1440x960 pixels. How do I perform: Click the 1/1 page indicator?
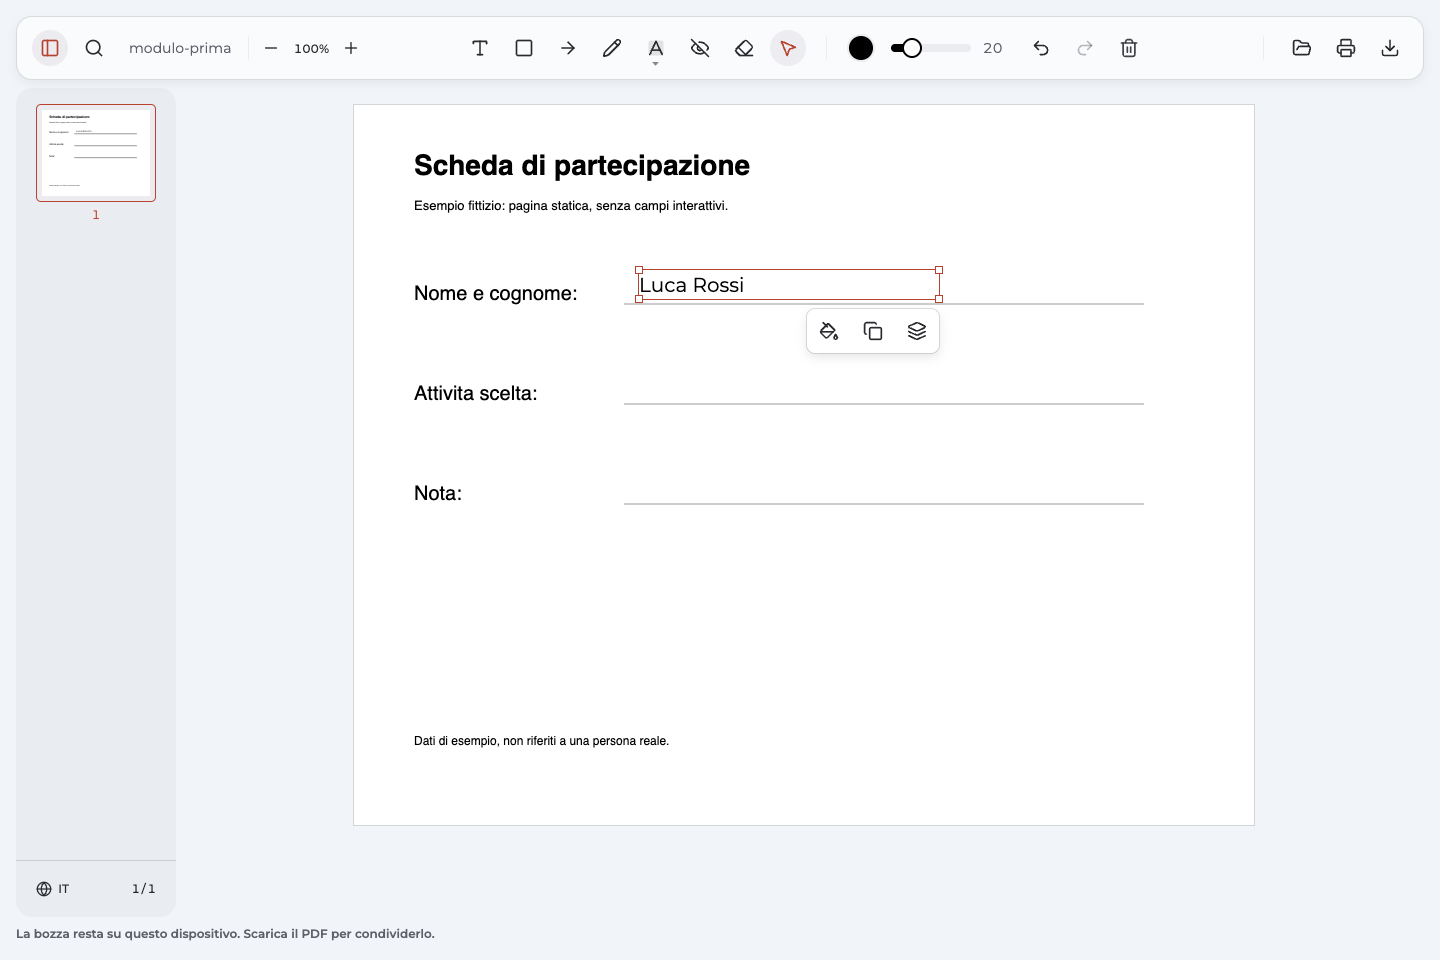[x=144, y=889]
